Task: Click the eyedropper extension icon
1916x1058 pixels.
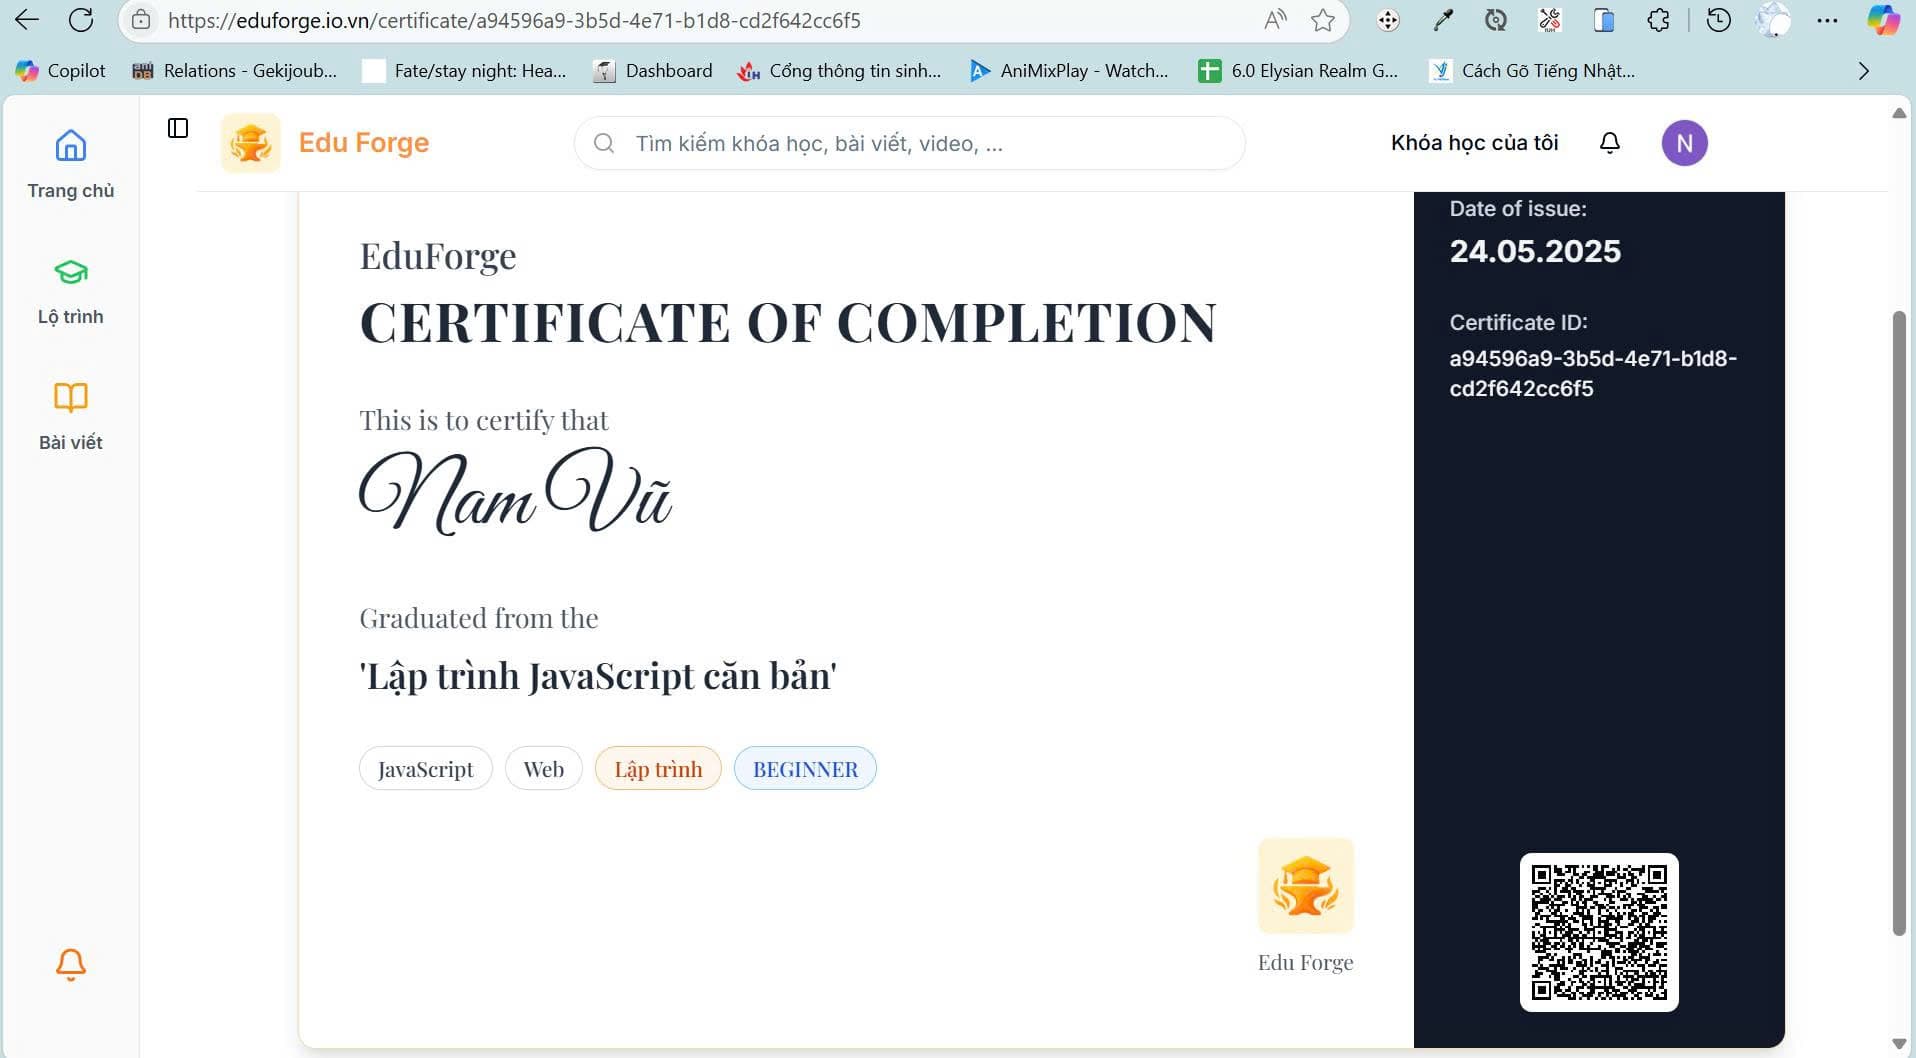Action: 1442,20
